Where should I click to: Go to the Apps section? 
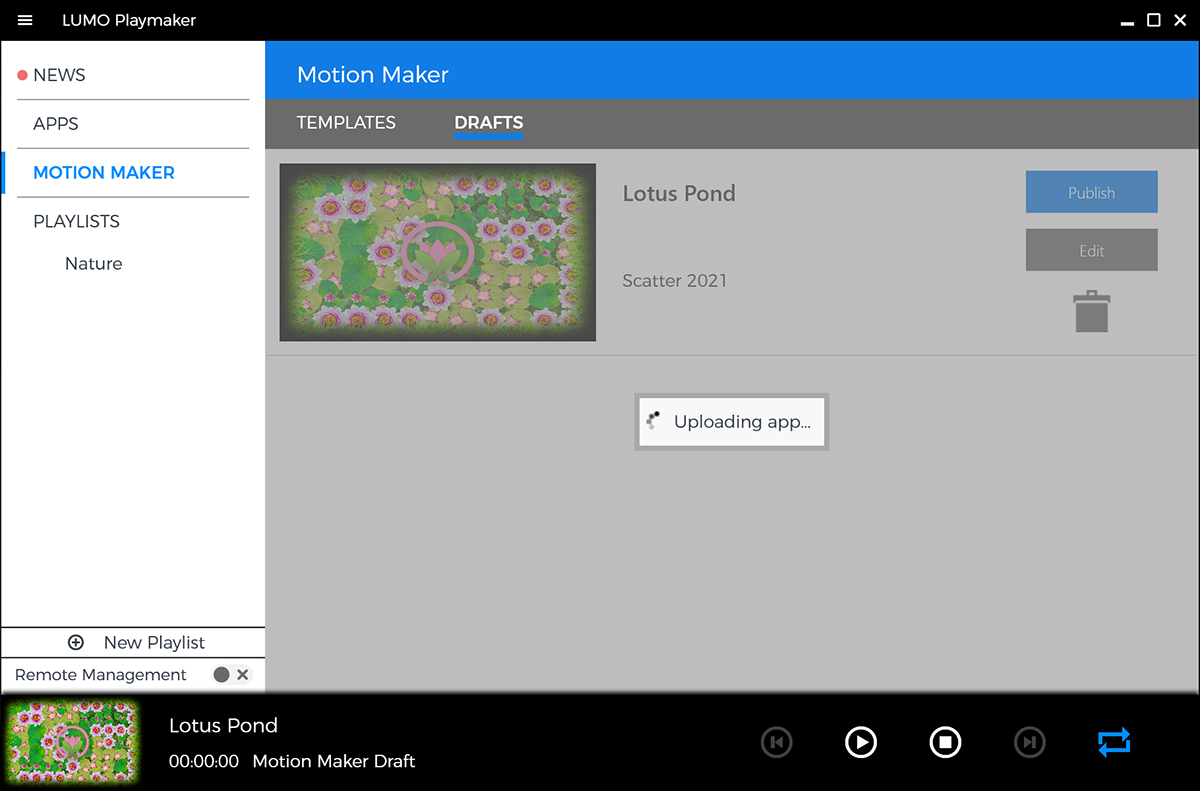pos(56,124)
